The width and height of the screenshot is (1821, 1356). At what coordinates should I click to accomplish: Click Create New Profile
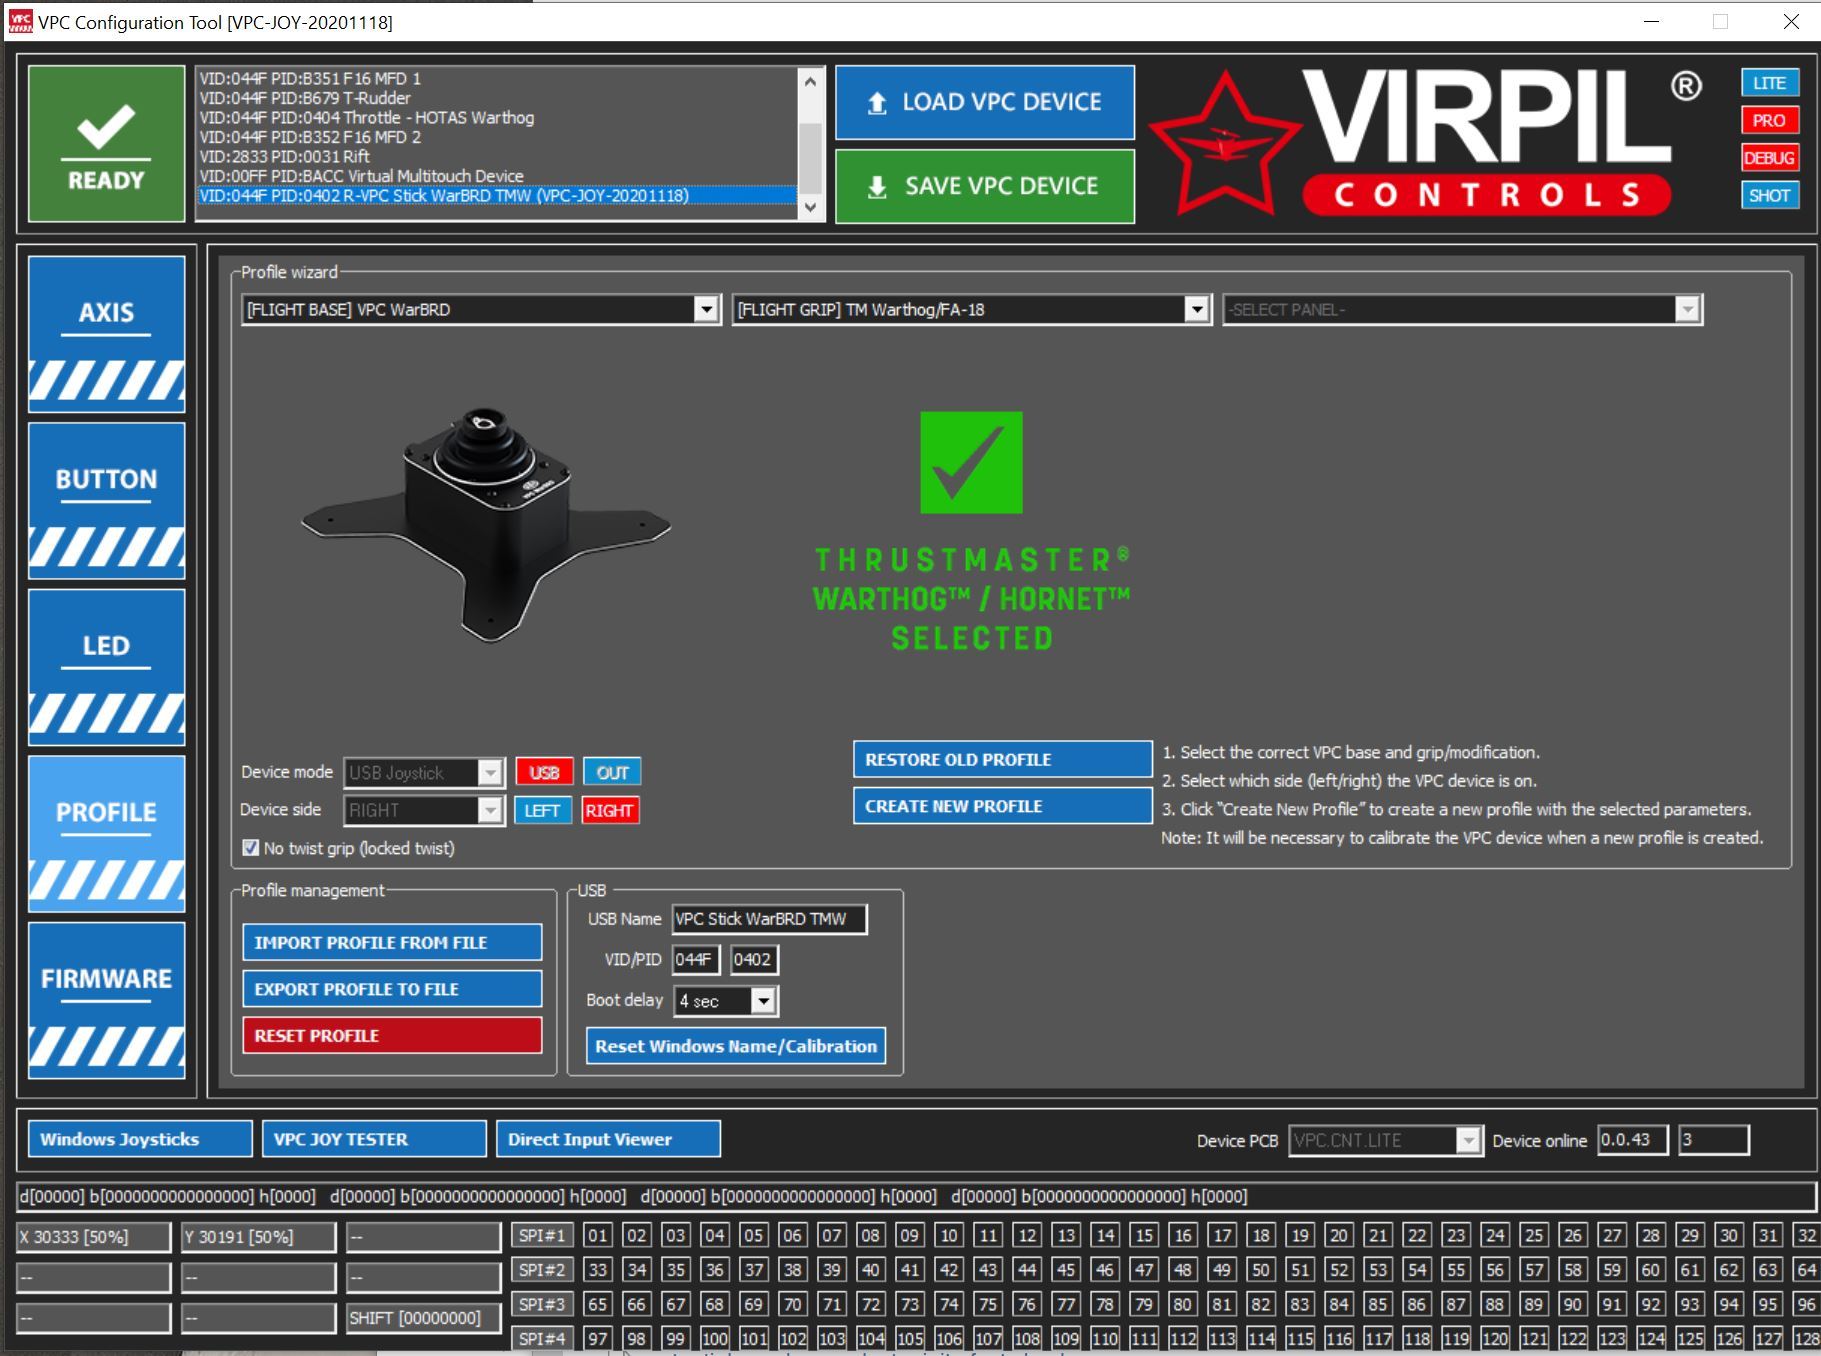(1002, 806)
